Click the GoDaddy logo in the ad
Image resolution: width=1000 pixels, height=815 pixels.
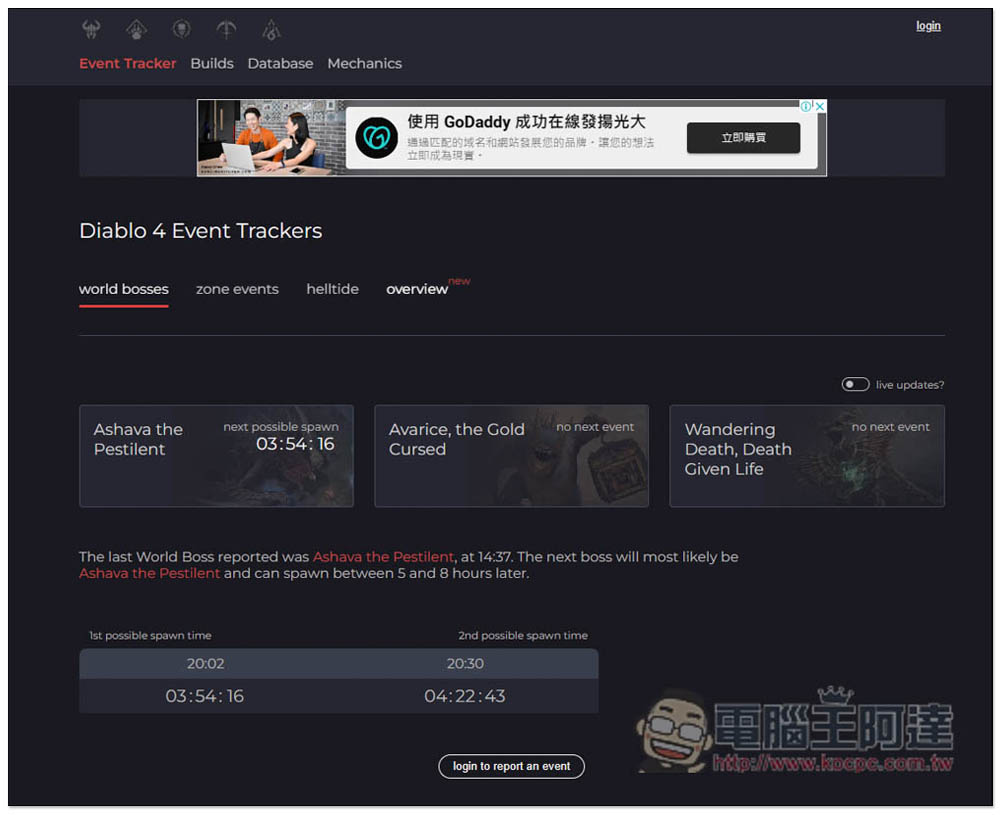376,137
